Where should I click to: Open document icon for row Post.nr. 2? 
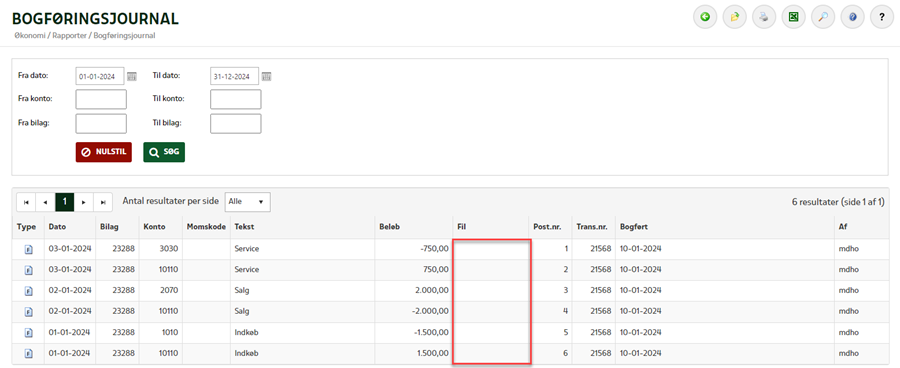(x=28, y=270)
